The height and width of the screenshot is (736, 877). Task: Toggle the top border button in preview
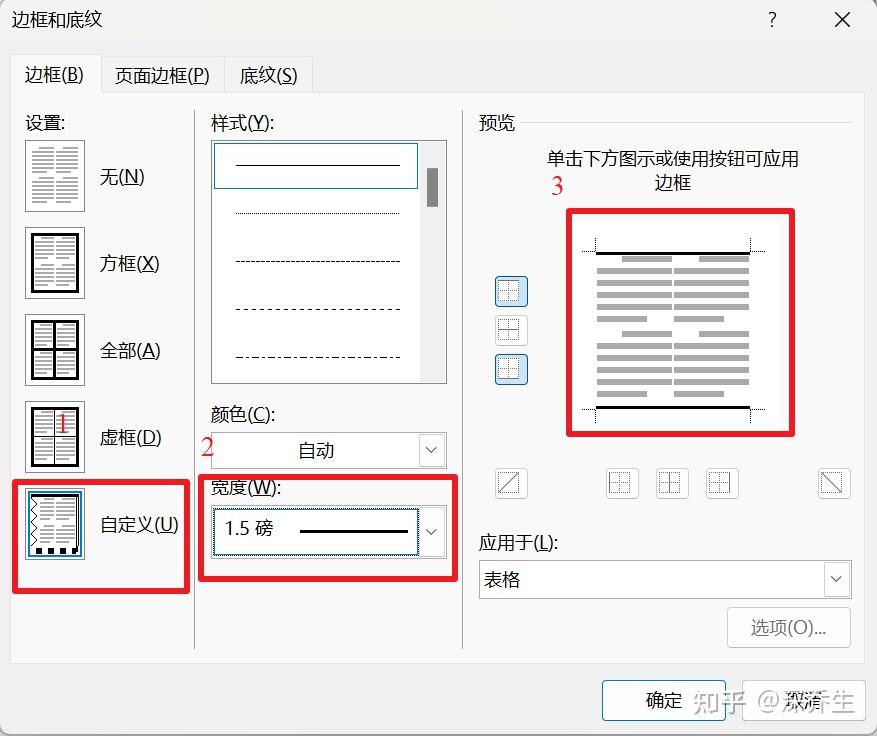511,291
